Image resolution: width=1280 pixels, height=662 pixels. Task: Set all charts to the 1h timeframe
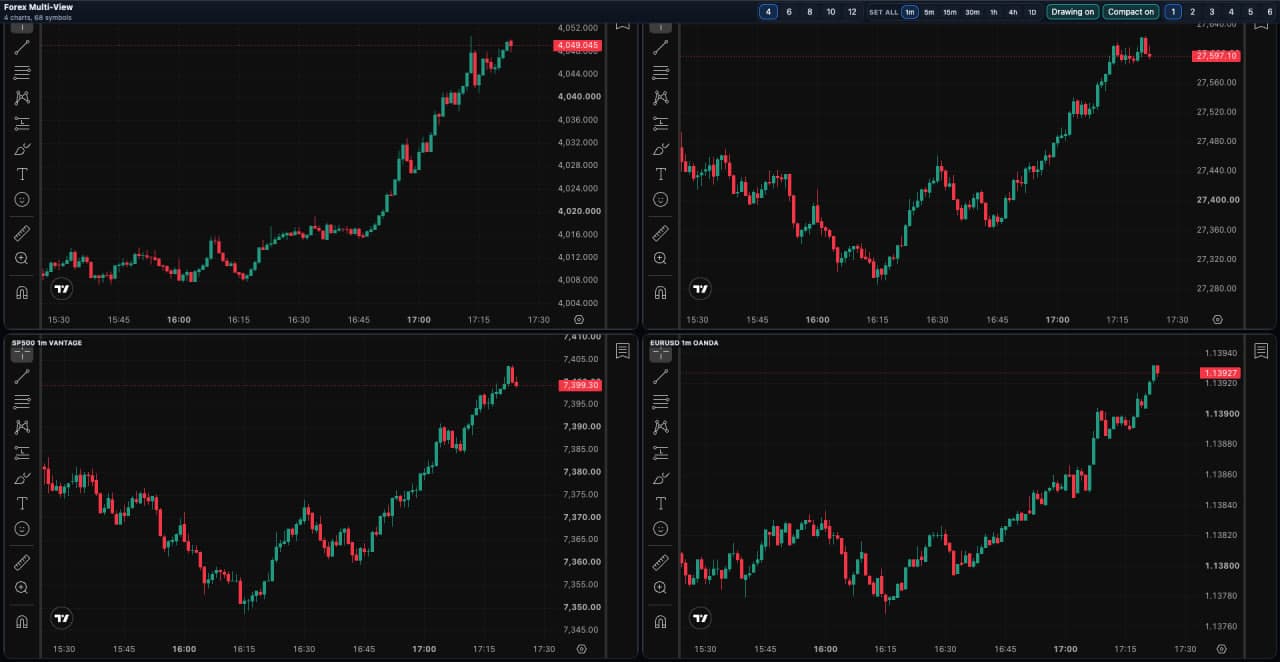(994, 12)
